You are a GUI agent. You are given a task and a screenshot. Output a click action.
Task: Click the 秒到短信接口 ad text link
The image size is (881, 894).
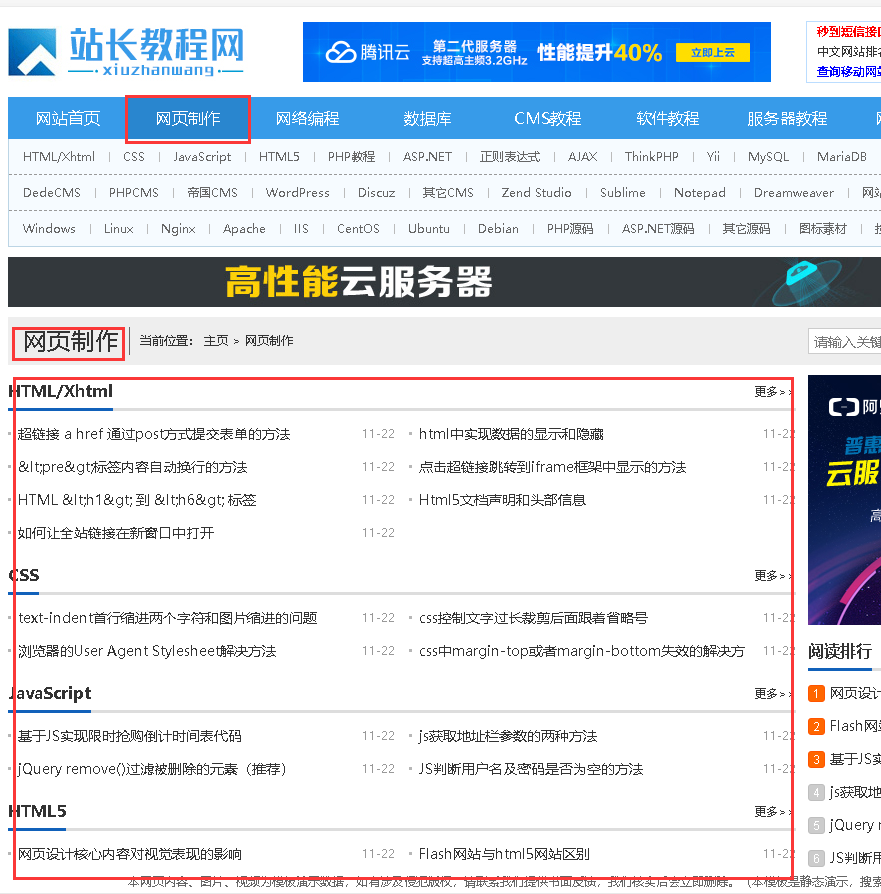click(848, 32)
